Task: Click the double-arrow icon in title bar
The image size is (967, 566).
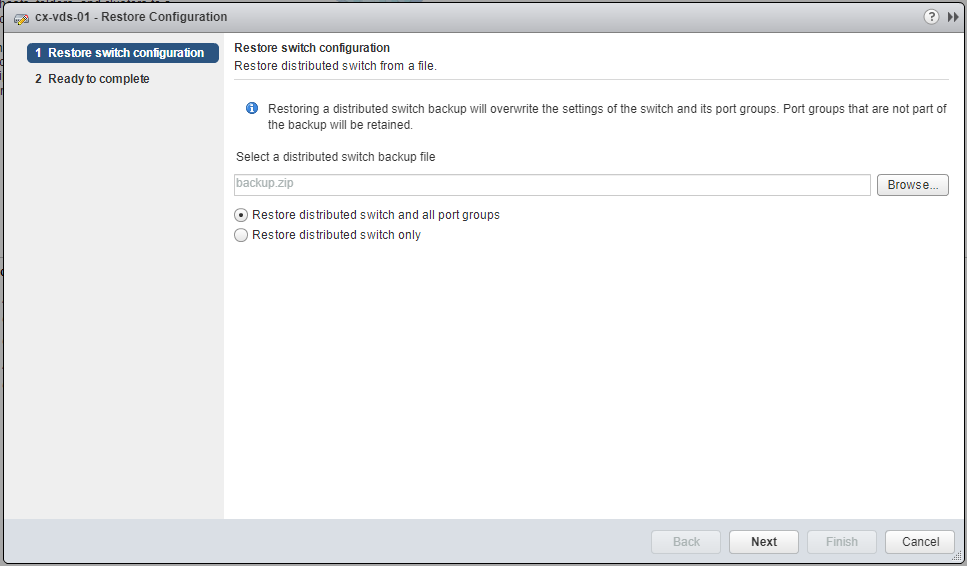Action: pos(953,17)
